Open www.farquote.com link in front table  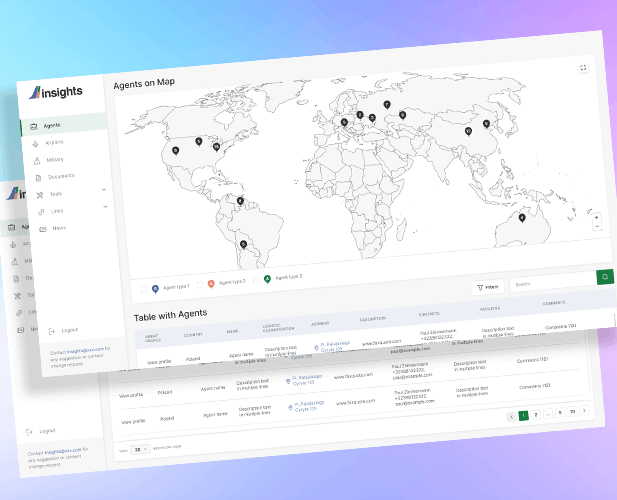pos(381,342)
